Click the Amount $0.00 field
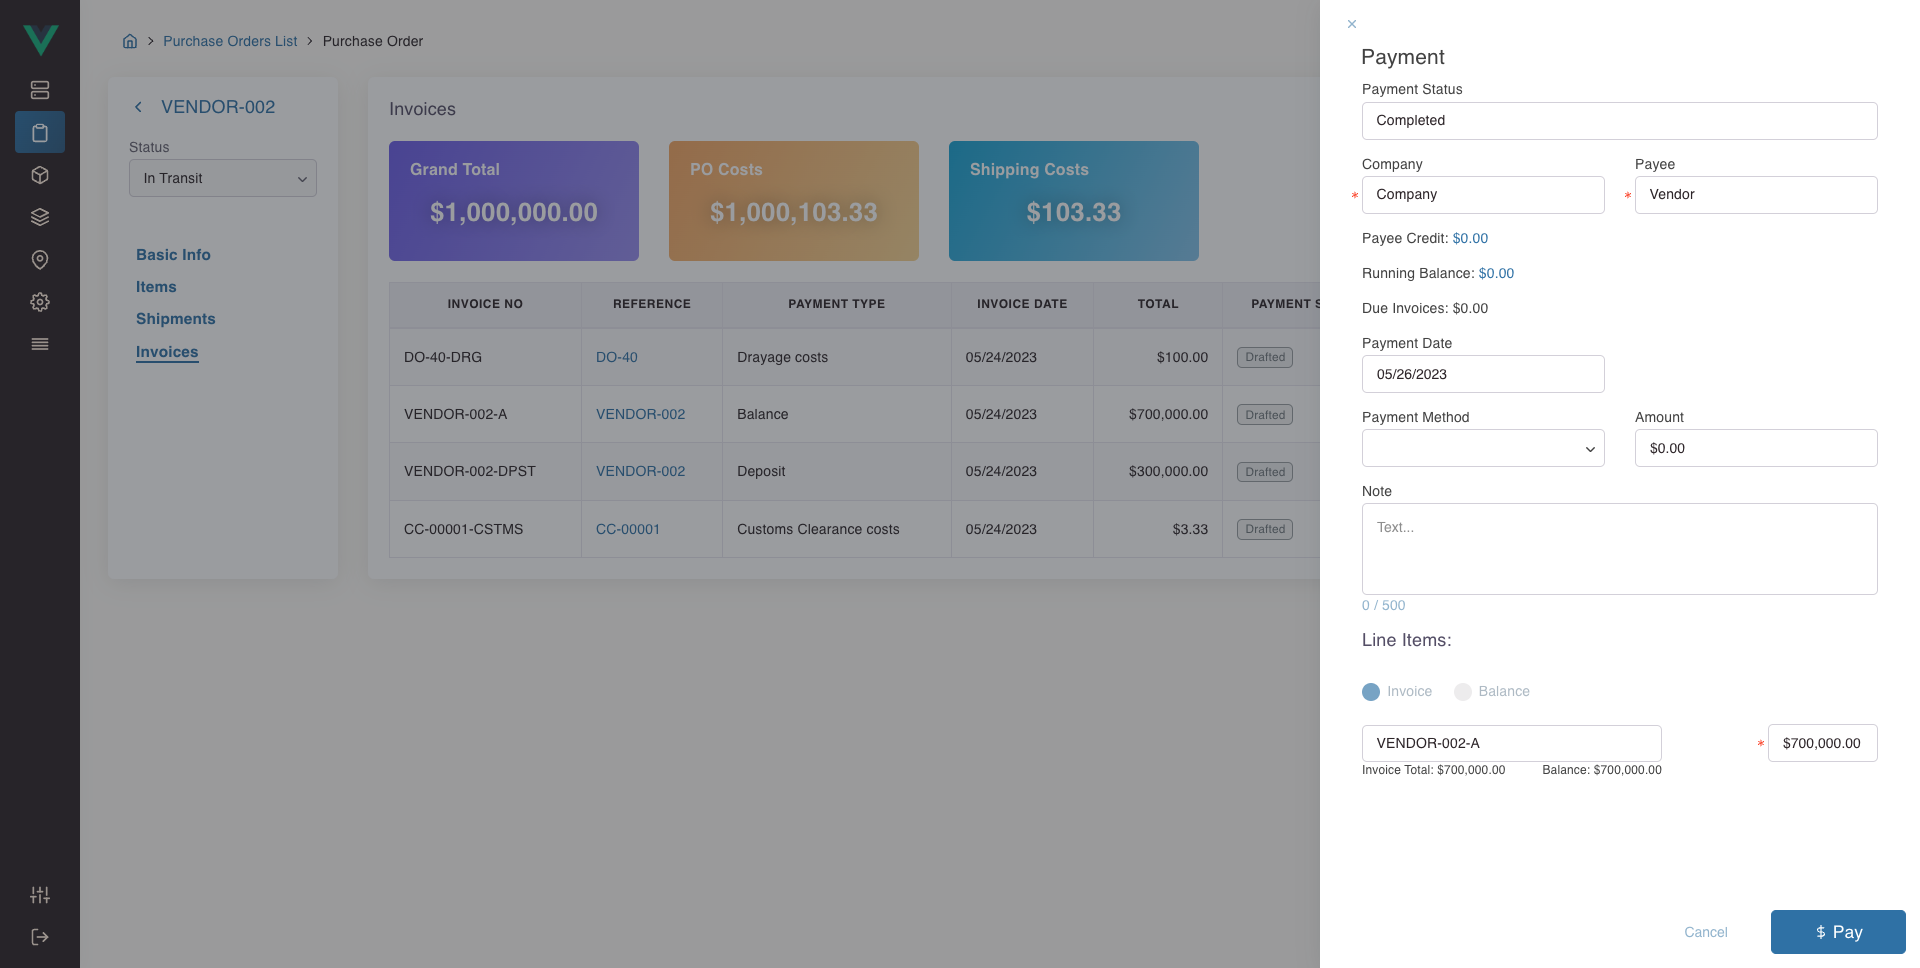The image size is (1920, 968). 1756,448
